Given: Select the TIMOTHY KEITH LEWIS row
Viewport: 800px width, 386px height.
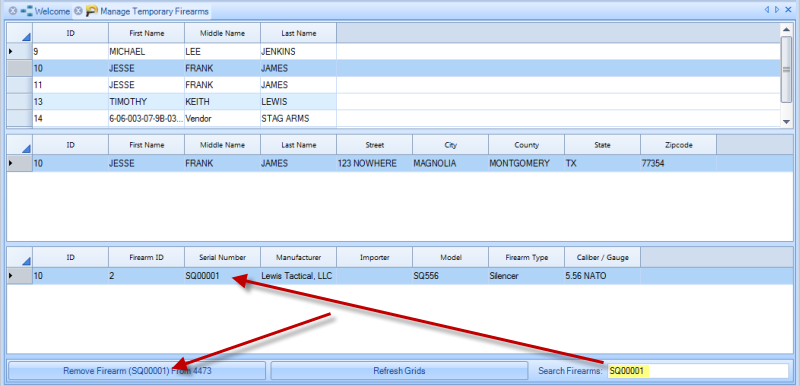Looking at the screenshot, I should pos(393,101).
